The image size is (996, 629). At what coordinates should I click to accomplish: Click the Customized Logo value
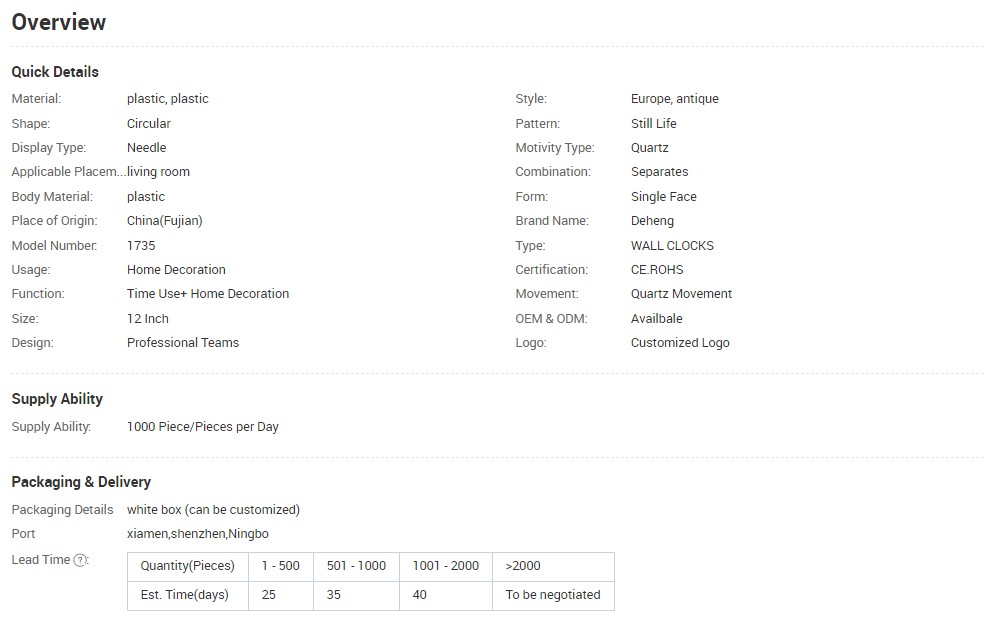tap(680, 343)
